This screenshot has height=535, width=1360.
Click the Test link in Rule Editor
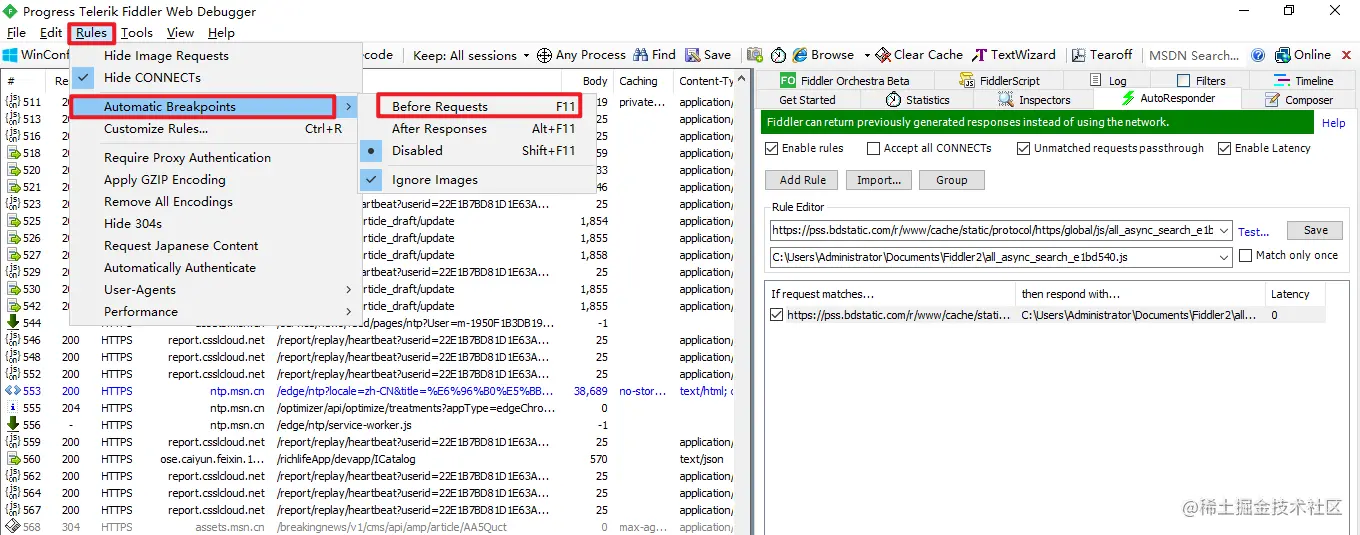pos(1254,231)
